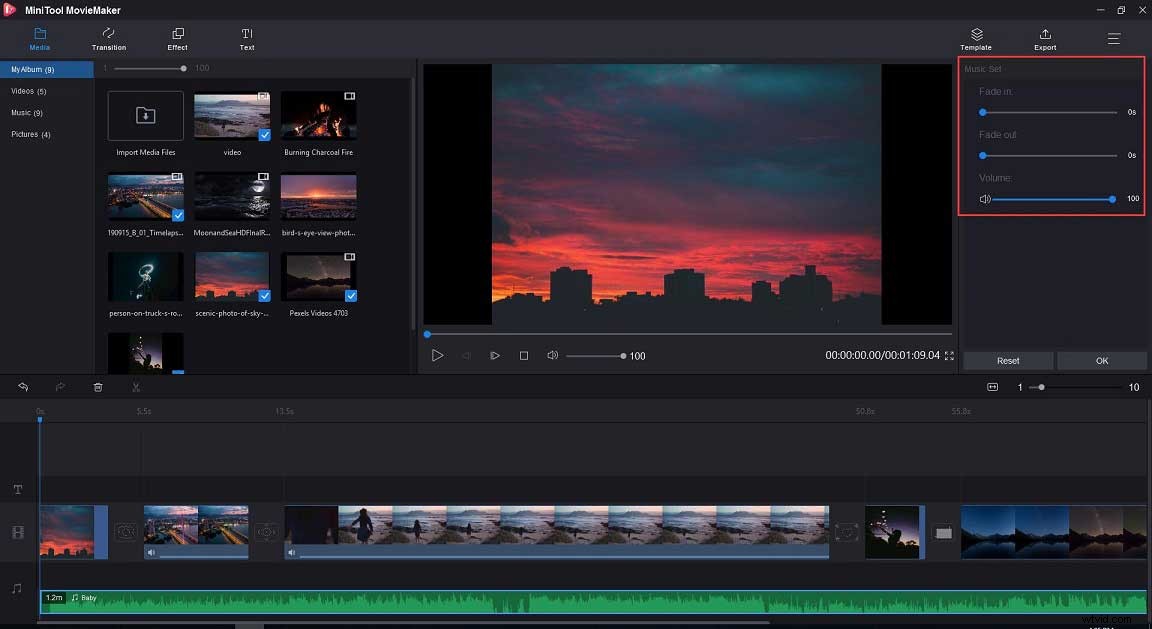Open the hamburger menu at top right
This screenshot has width=1152, height=629.
1113,39
